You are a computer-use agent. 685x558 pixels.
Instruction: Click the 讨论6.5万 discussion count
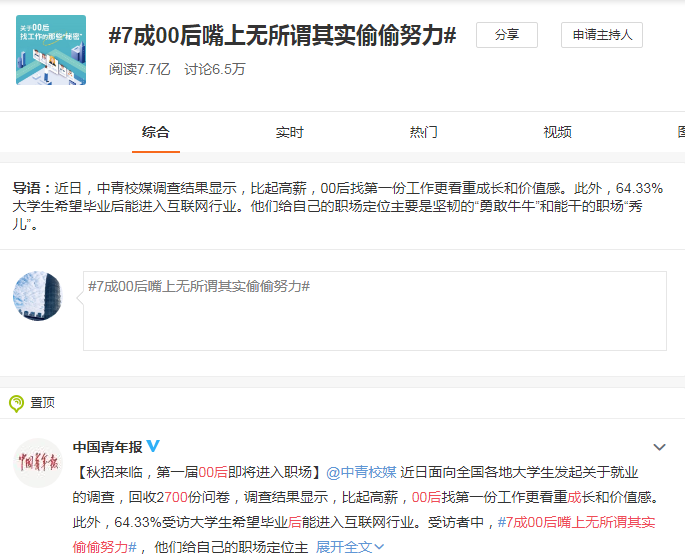[214, 69]
